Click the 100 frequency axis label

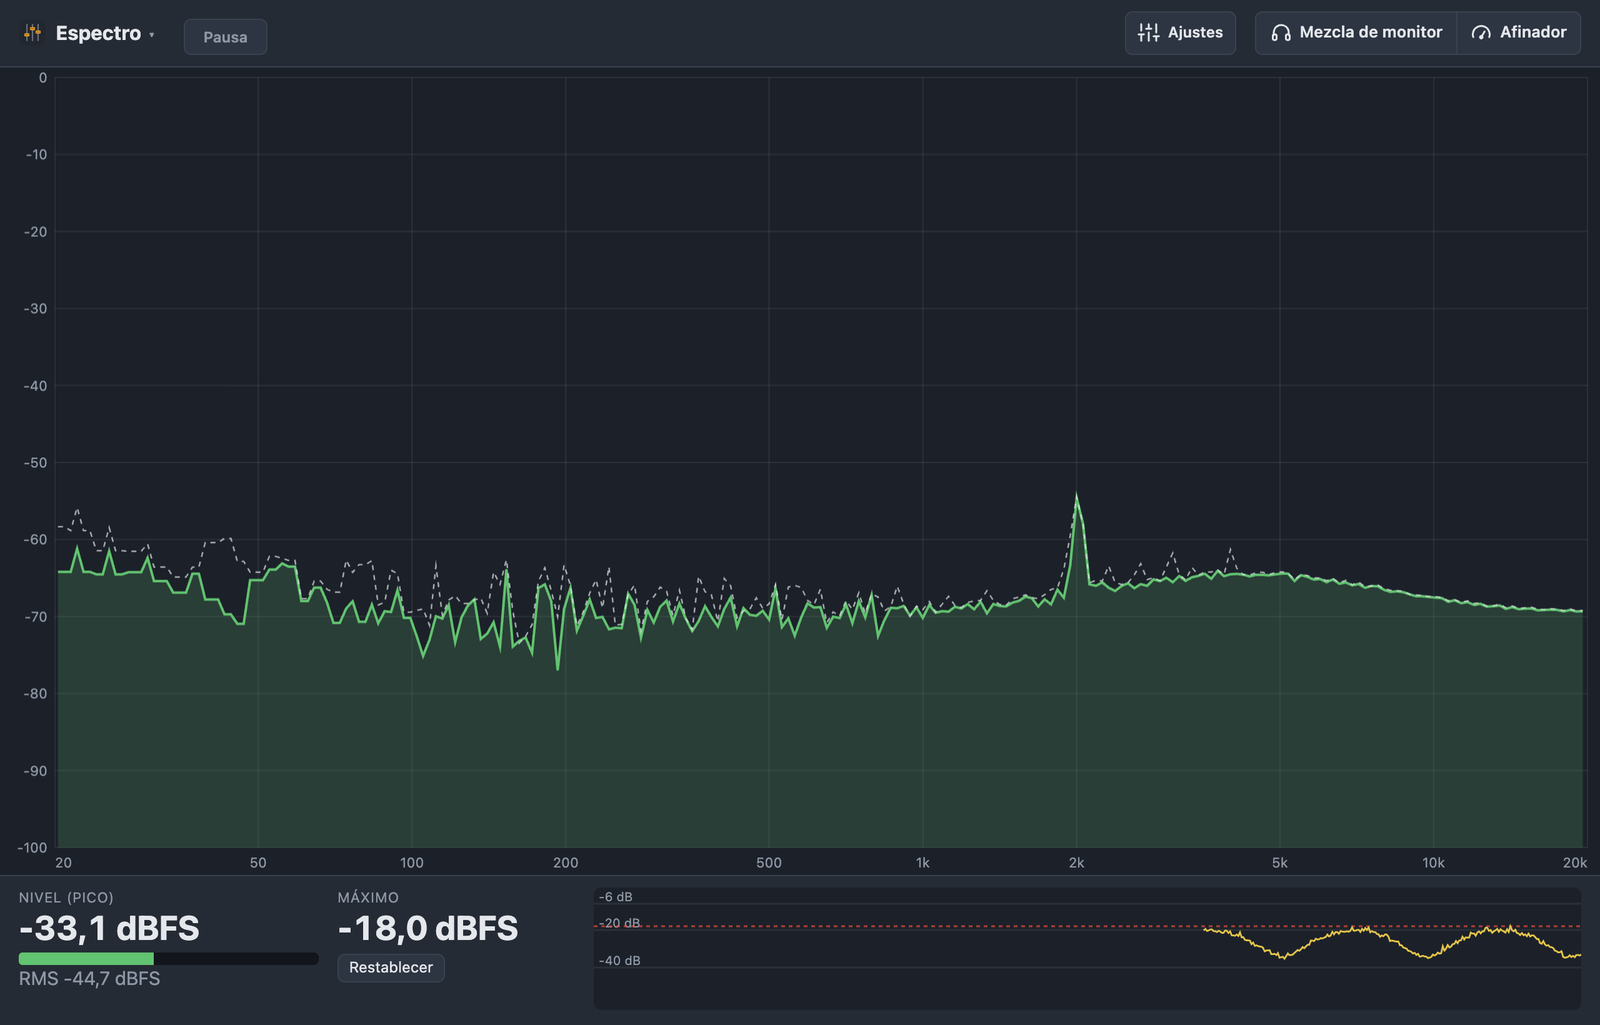pyautogui.click(x=412, y=863)
